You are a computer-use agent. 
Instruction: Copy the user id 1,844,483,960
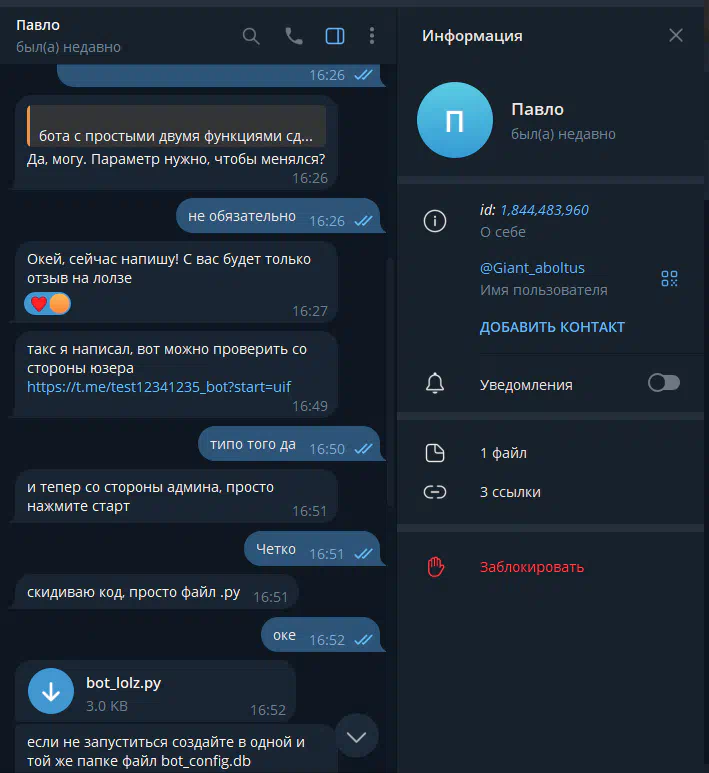coord(544,210)
